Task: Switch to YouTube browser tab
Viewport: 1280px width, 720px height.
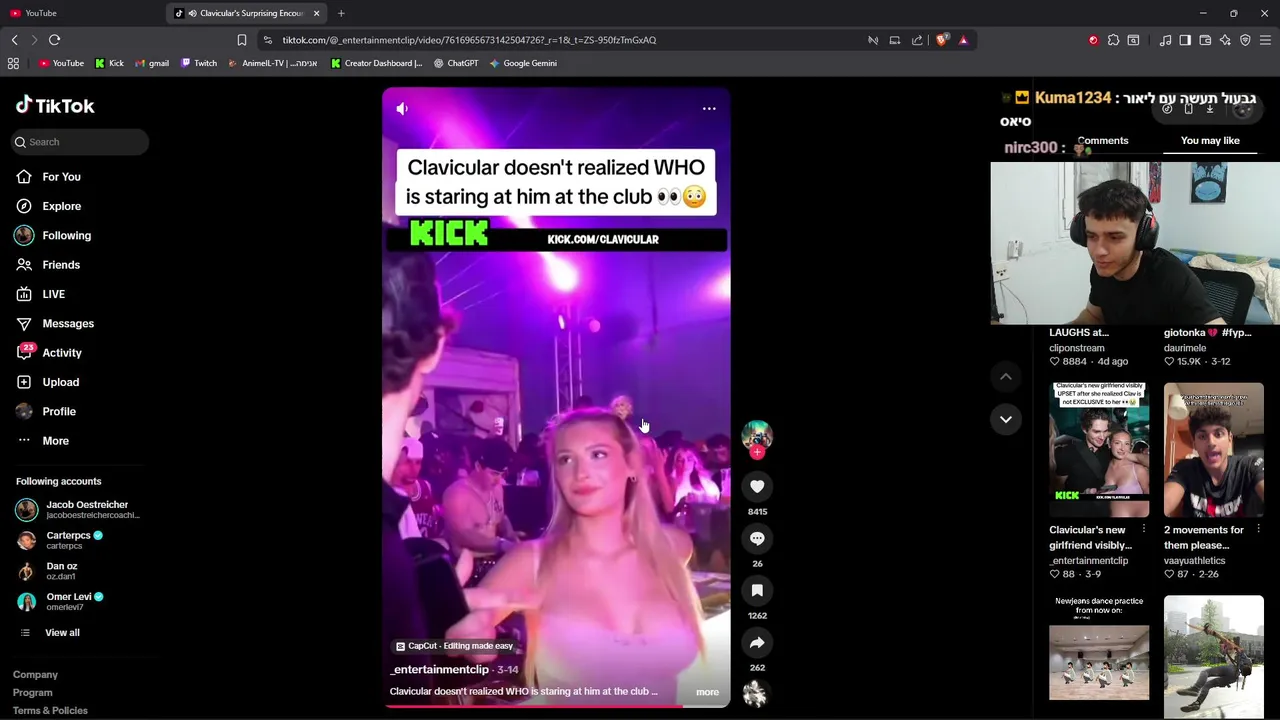Action: point(80,13)
